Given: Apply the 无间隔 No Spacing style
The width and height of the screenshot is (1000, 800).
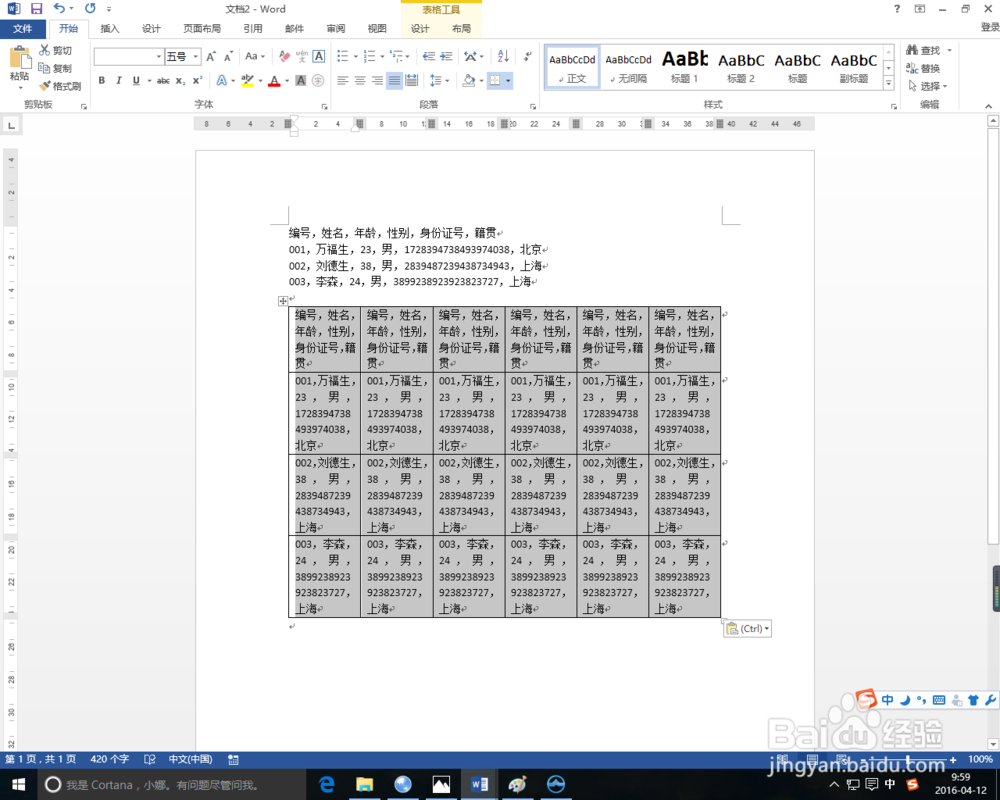Looking at the screenshot, I should coord(628,68).
